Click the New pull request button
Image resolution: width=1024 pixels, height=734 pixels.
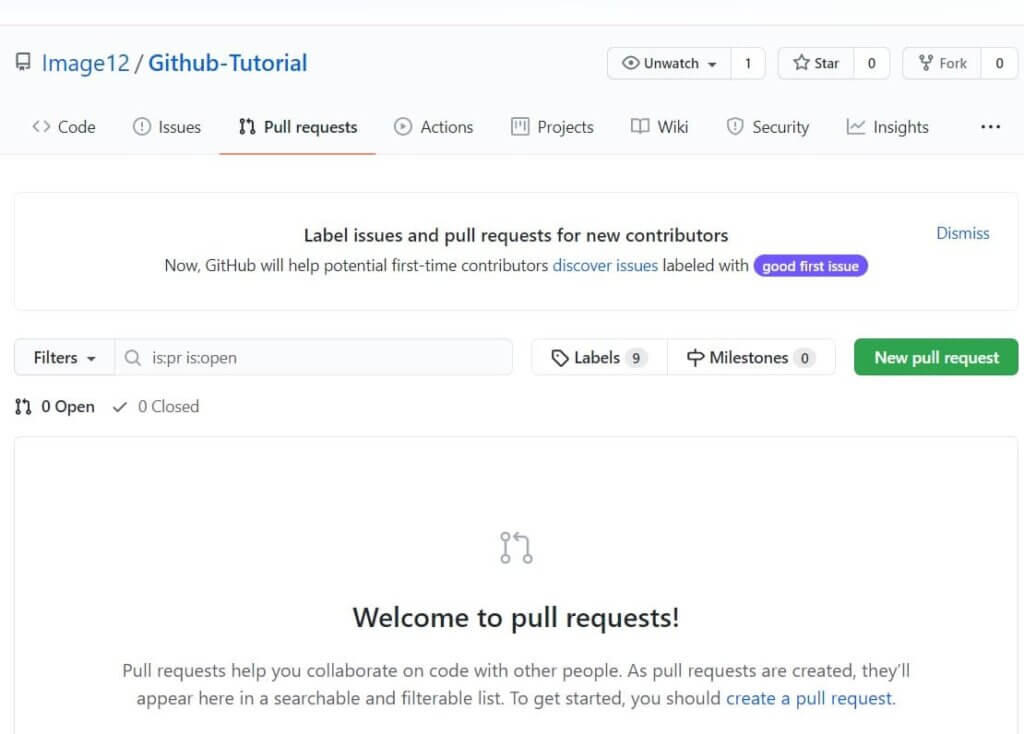936,357
